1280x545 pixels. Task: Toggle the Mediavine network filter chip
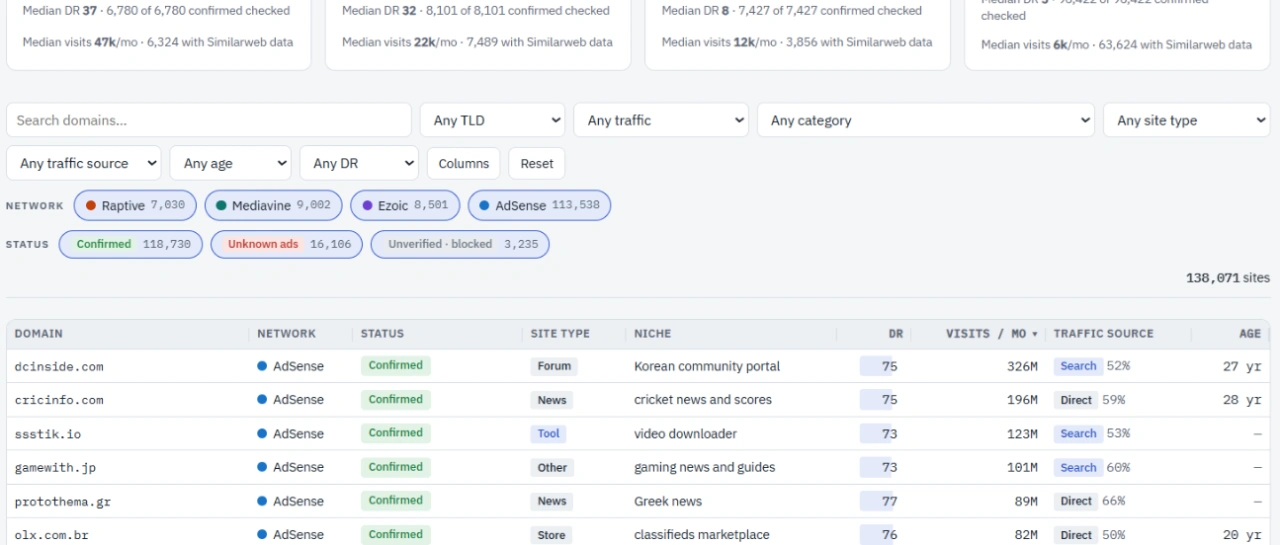click(273, 206)
